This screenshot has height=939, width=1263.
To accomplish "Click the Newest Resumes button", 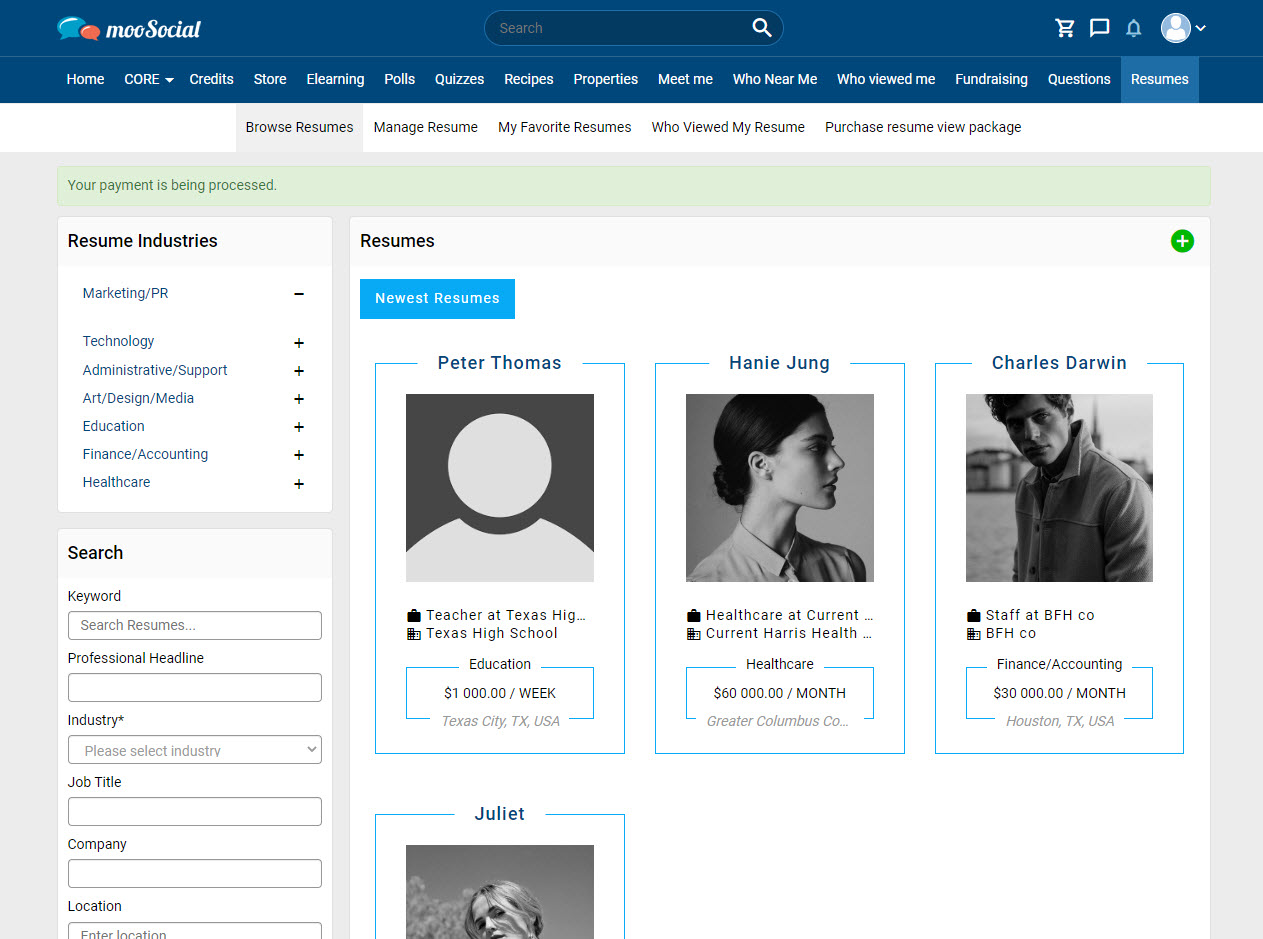I will (x=437, y=299).
